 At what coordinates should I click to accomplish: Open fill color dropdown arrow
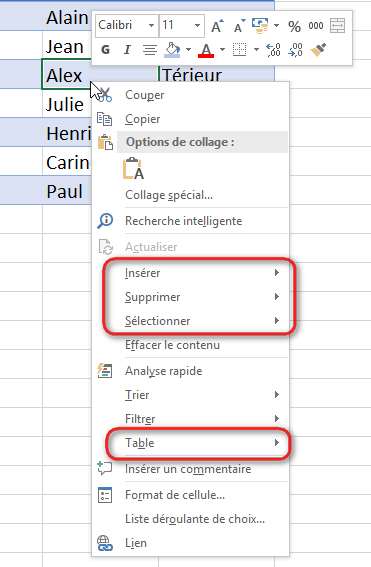(188, 50)
